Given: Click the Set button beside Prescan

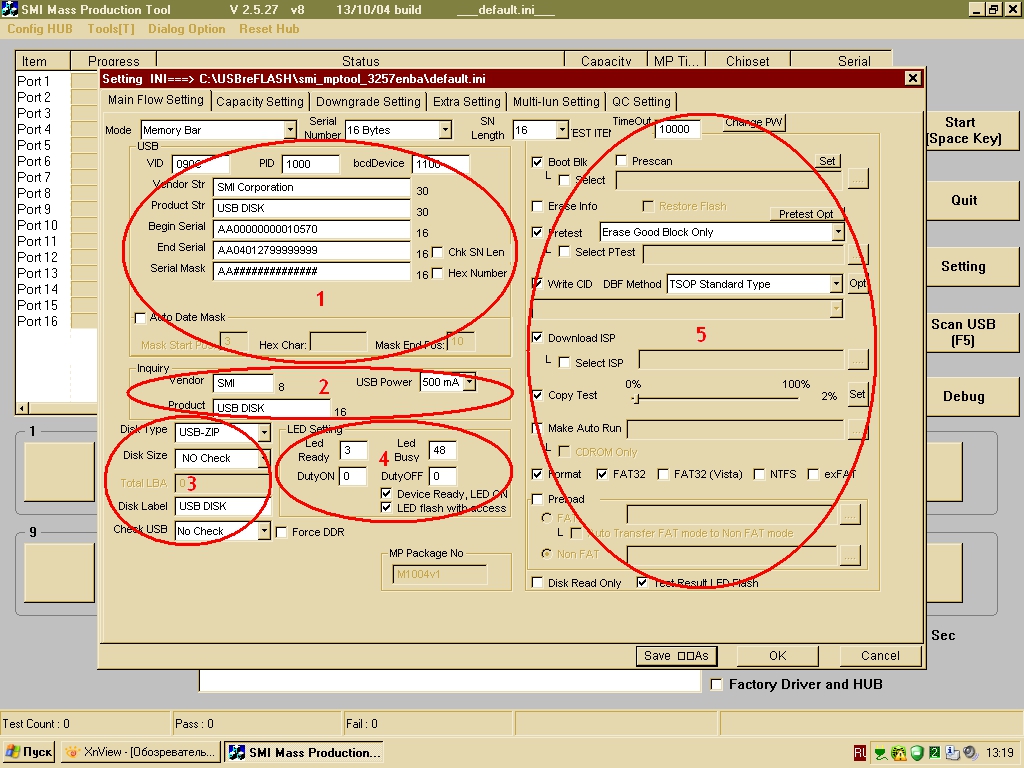Looking at the screenshot, I should point(827,161).
